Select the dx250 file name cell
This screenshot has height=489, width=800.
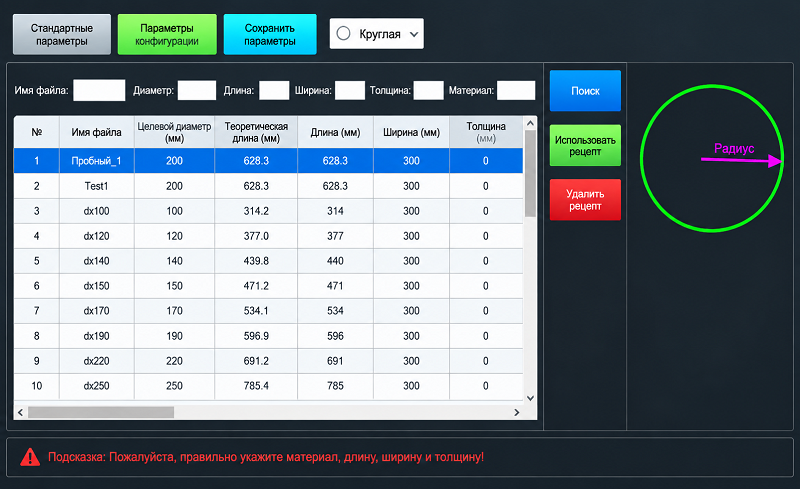tap(96, 386)
